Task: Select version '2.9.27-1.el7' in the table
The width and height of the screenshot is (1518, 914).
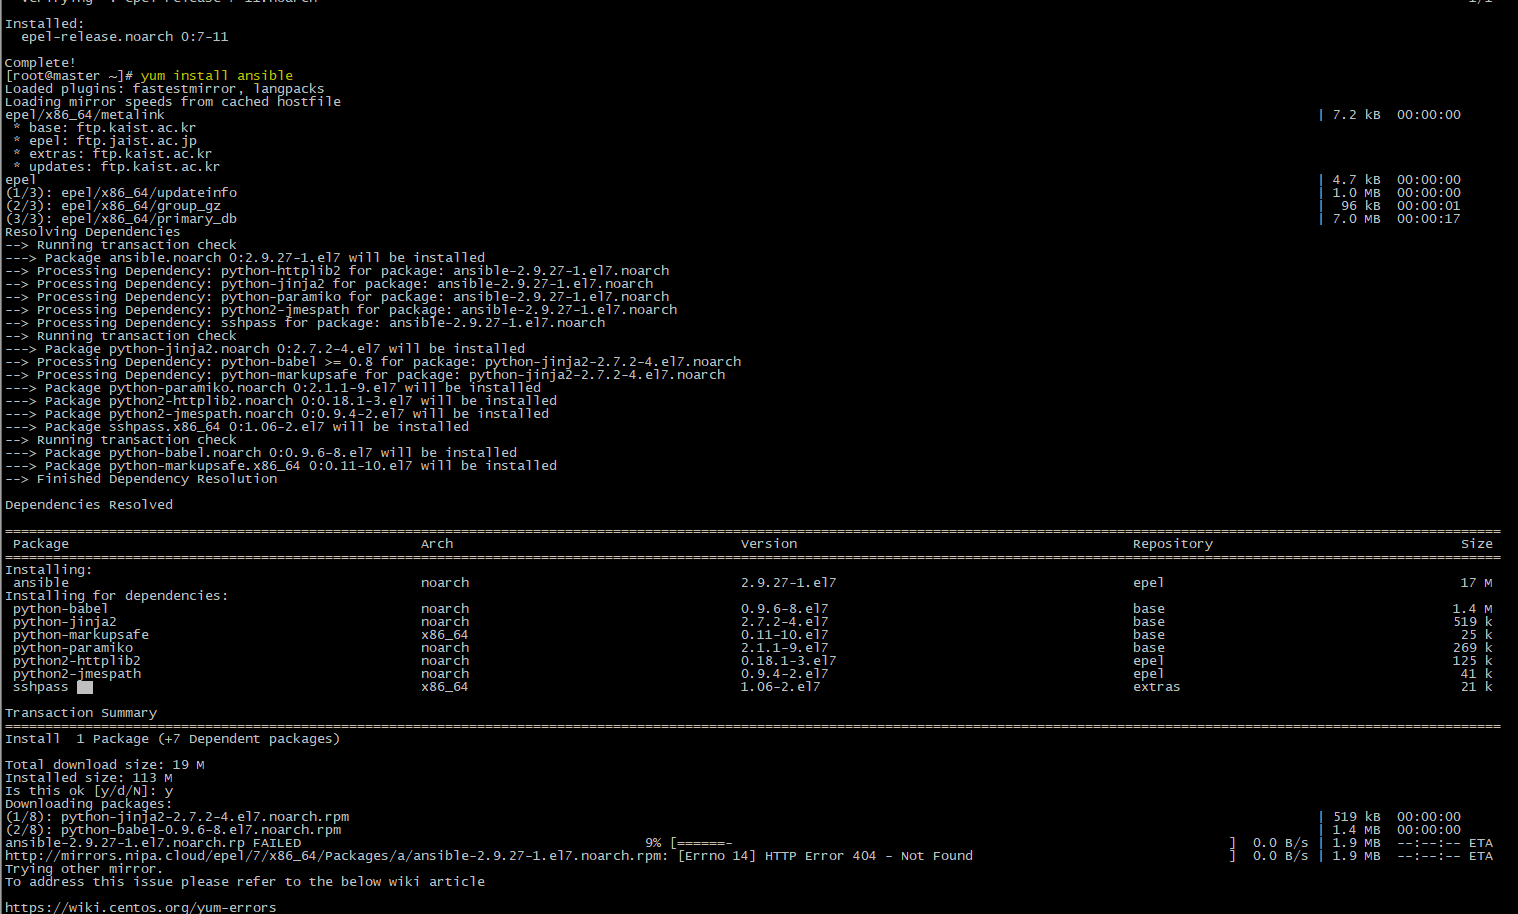Action: (x=789, y=583)
